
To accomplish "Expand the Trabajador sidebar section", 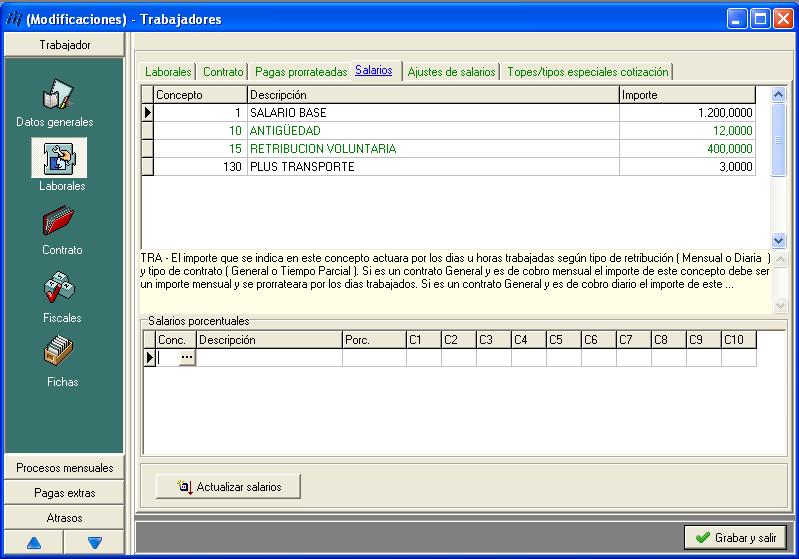I will (64, 45).
